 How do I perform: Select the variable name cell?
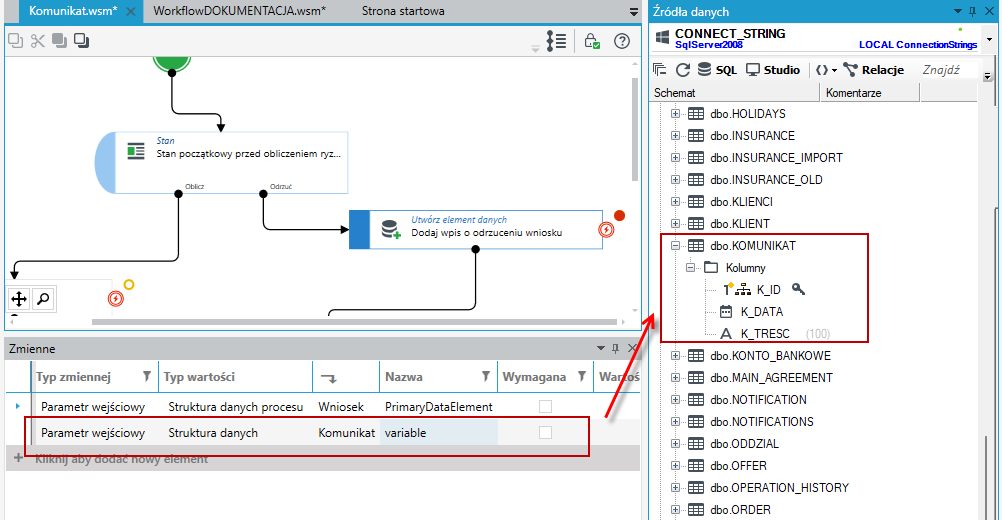click(439, 433)
